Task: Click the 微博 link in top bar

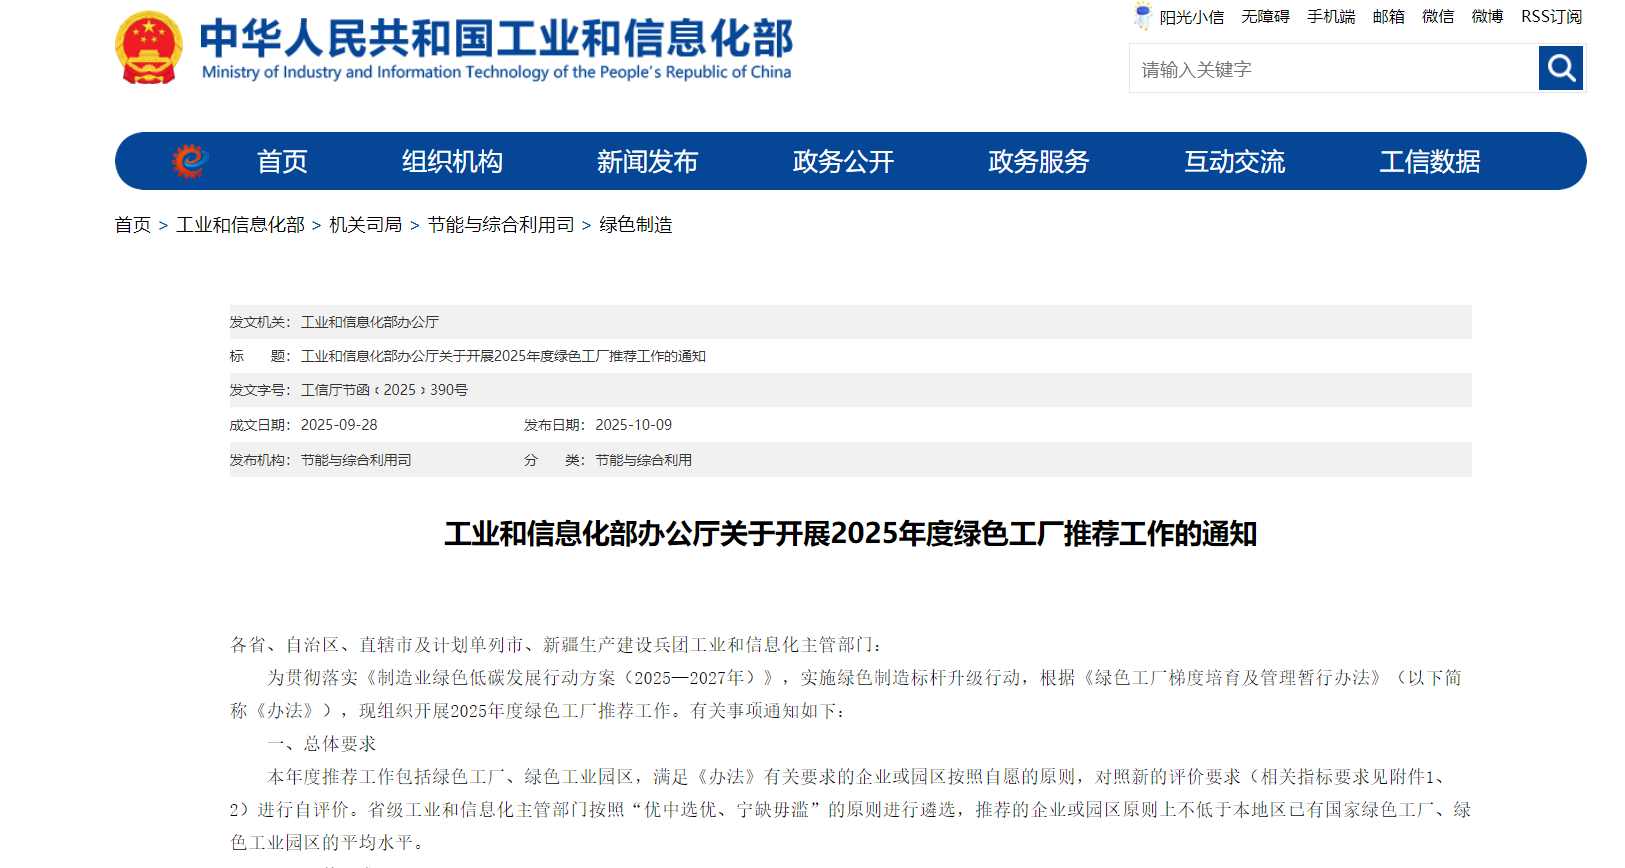Action: click(1487, 17)
